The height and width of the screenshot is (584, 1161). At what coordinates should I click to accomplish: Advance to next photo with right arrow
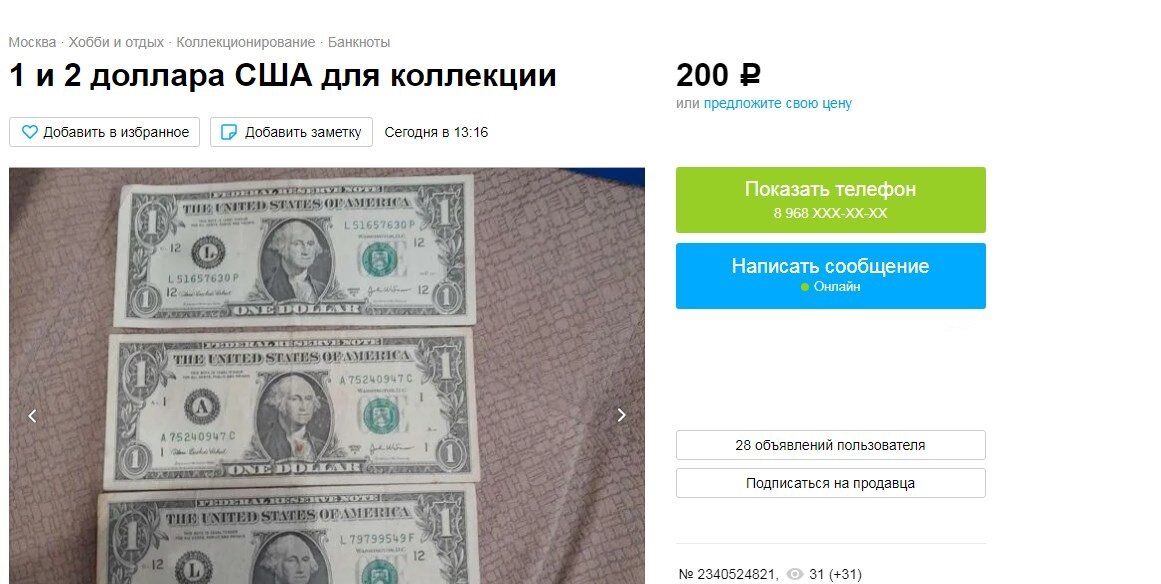click(x=622, y=416)
